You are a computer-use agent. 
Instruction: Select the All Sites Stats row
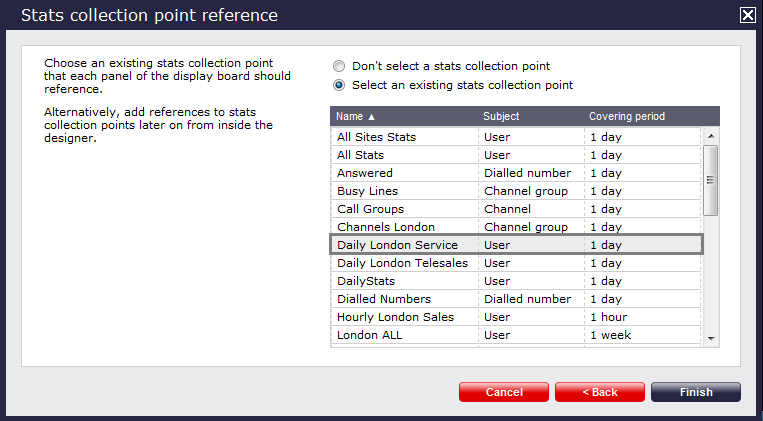[516, 137]
